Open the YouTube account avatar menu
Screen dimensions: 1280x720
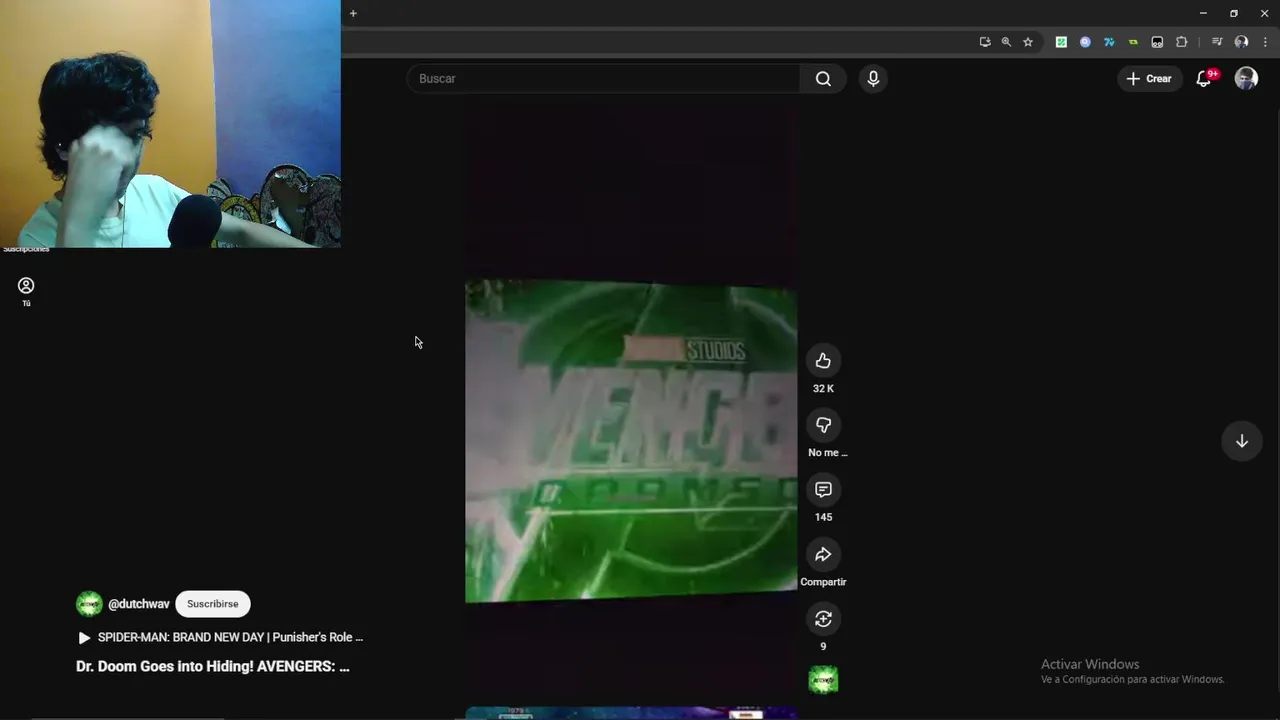point(1246,79)
